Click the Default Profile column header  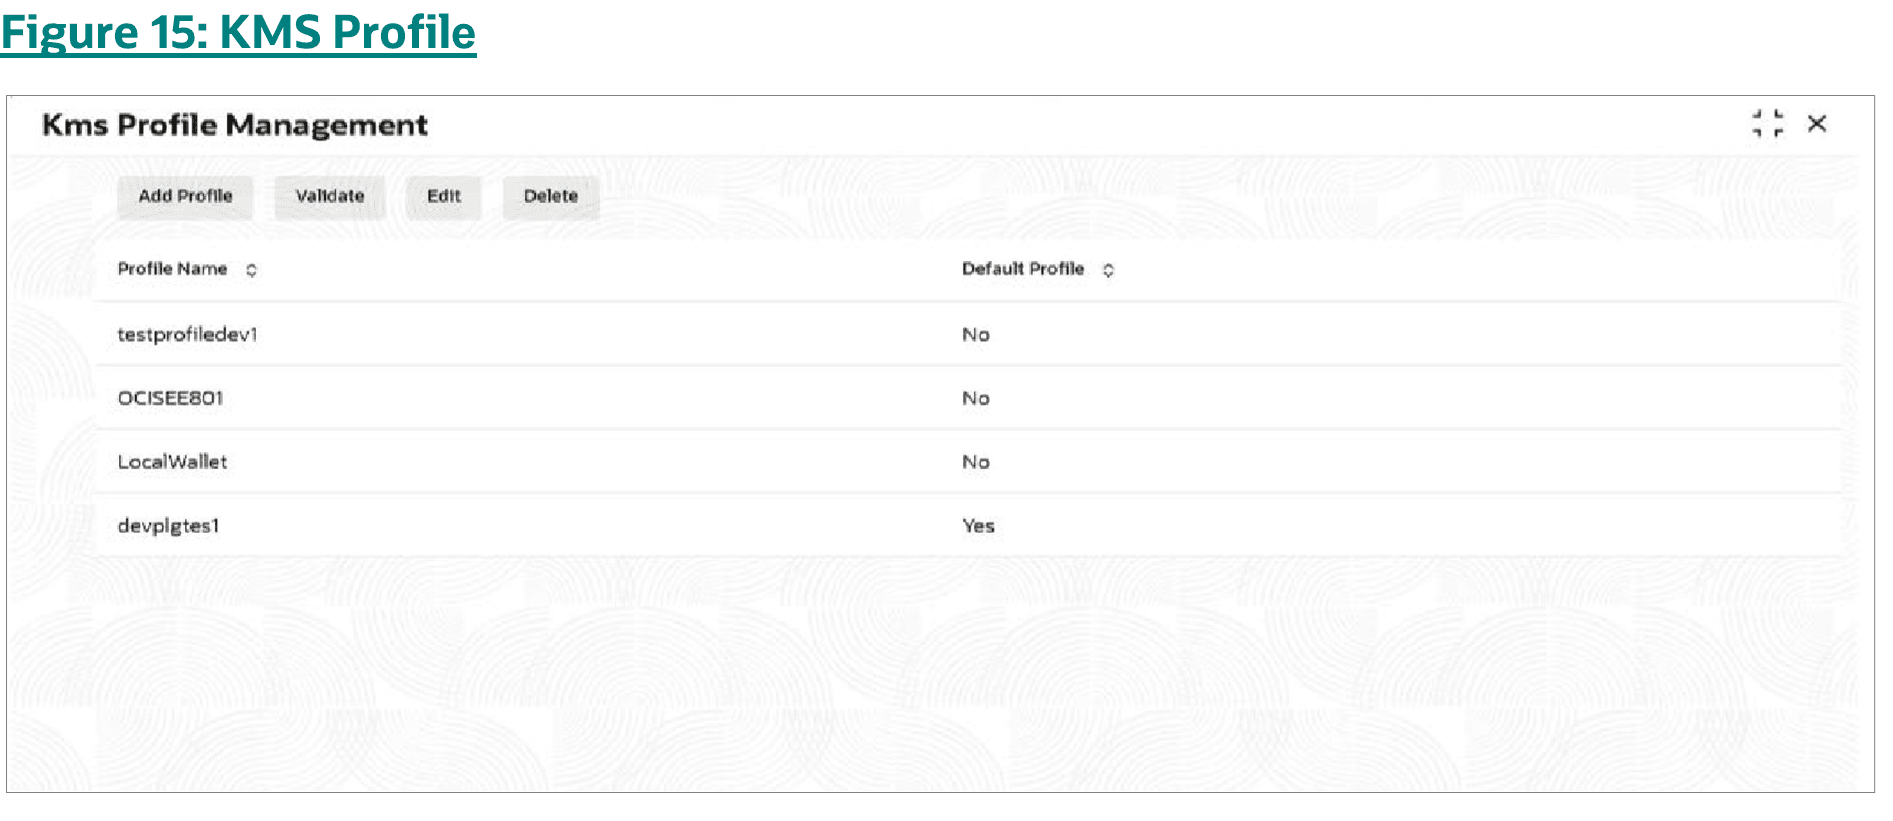[x=1022, y=269]
